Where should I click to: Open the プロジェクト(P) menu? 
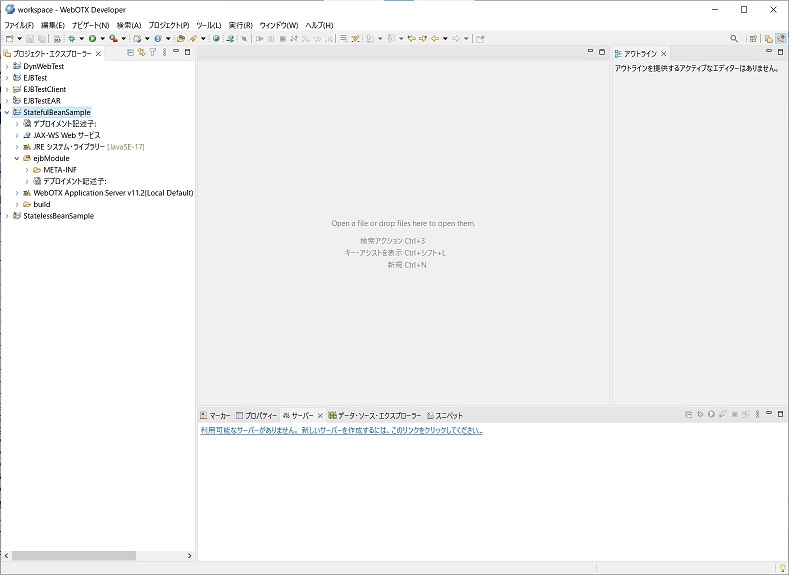pyautogui.click(x=168, y=25)
